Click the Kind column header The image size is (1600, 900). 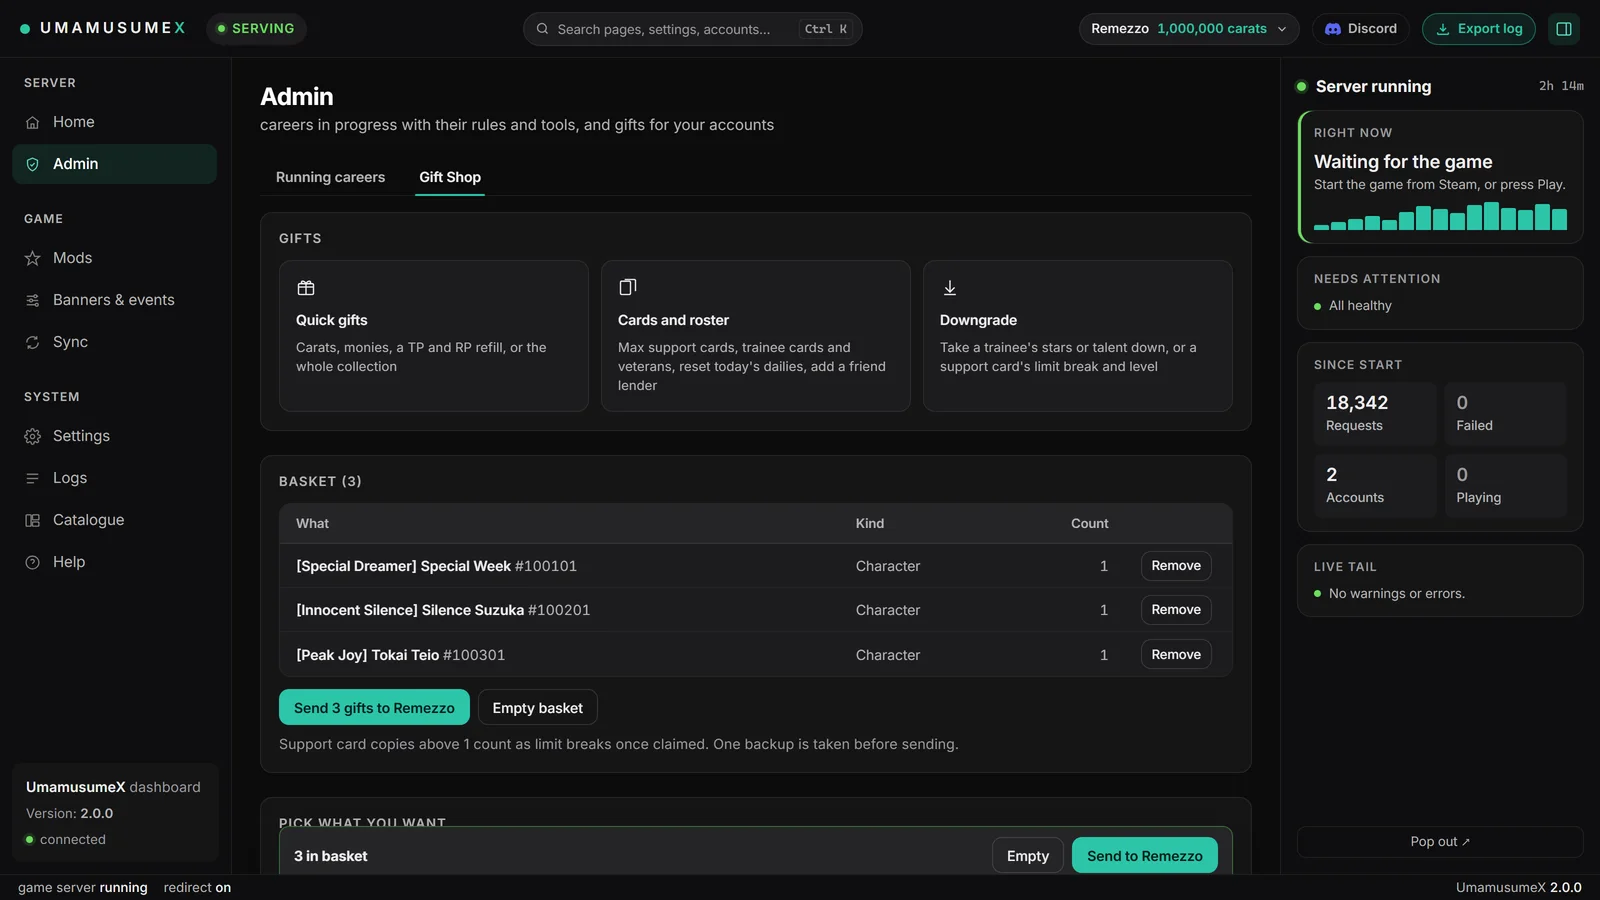point(870,523)
